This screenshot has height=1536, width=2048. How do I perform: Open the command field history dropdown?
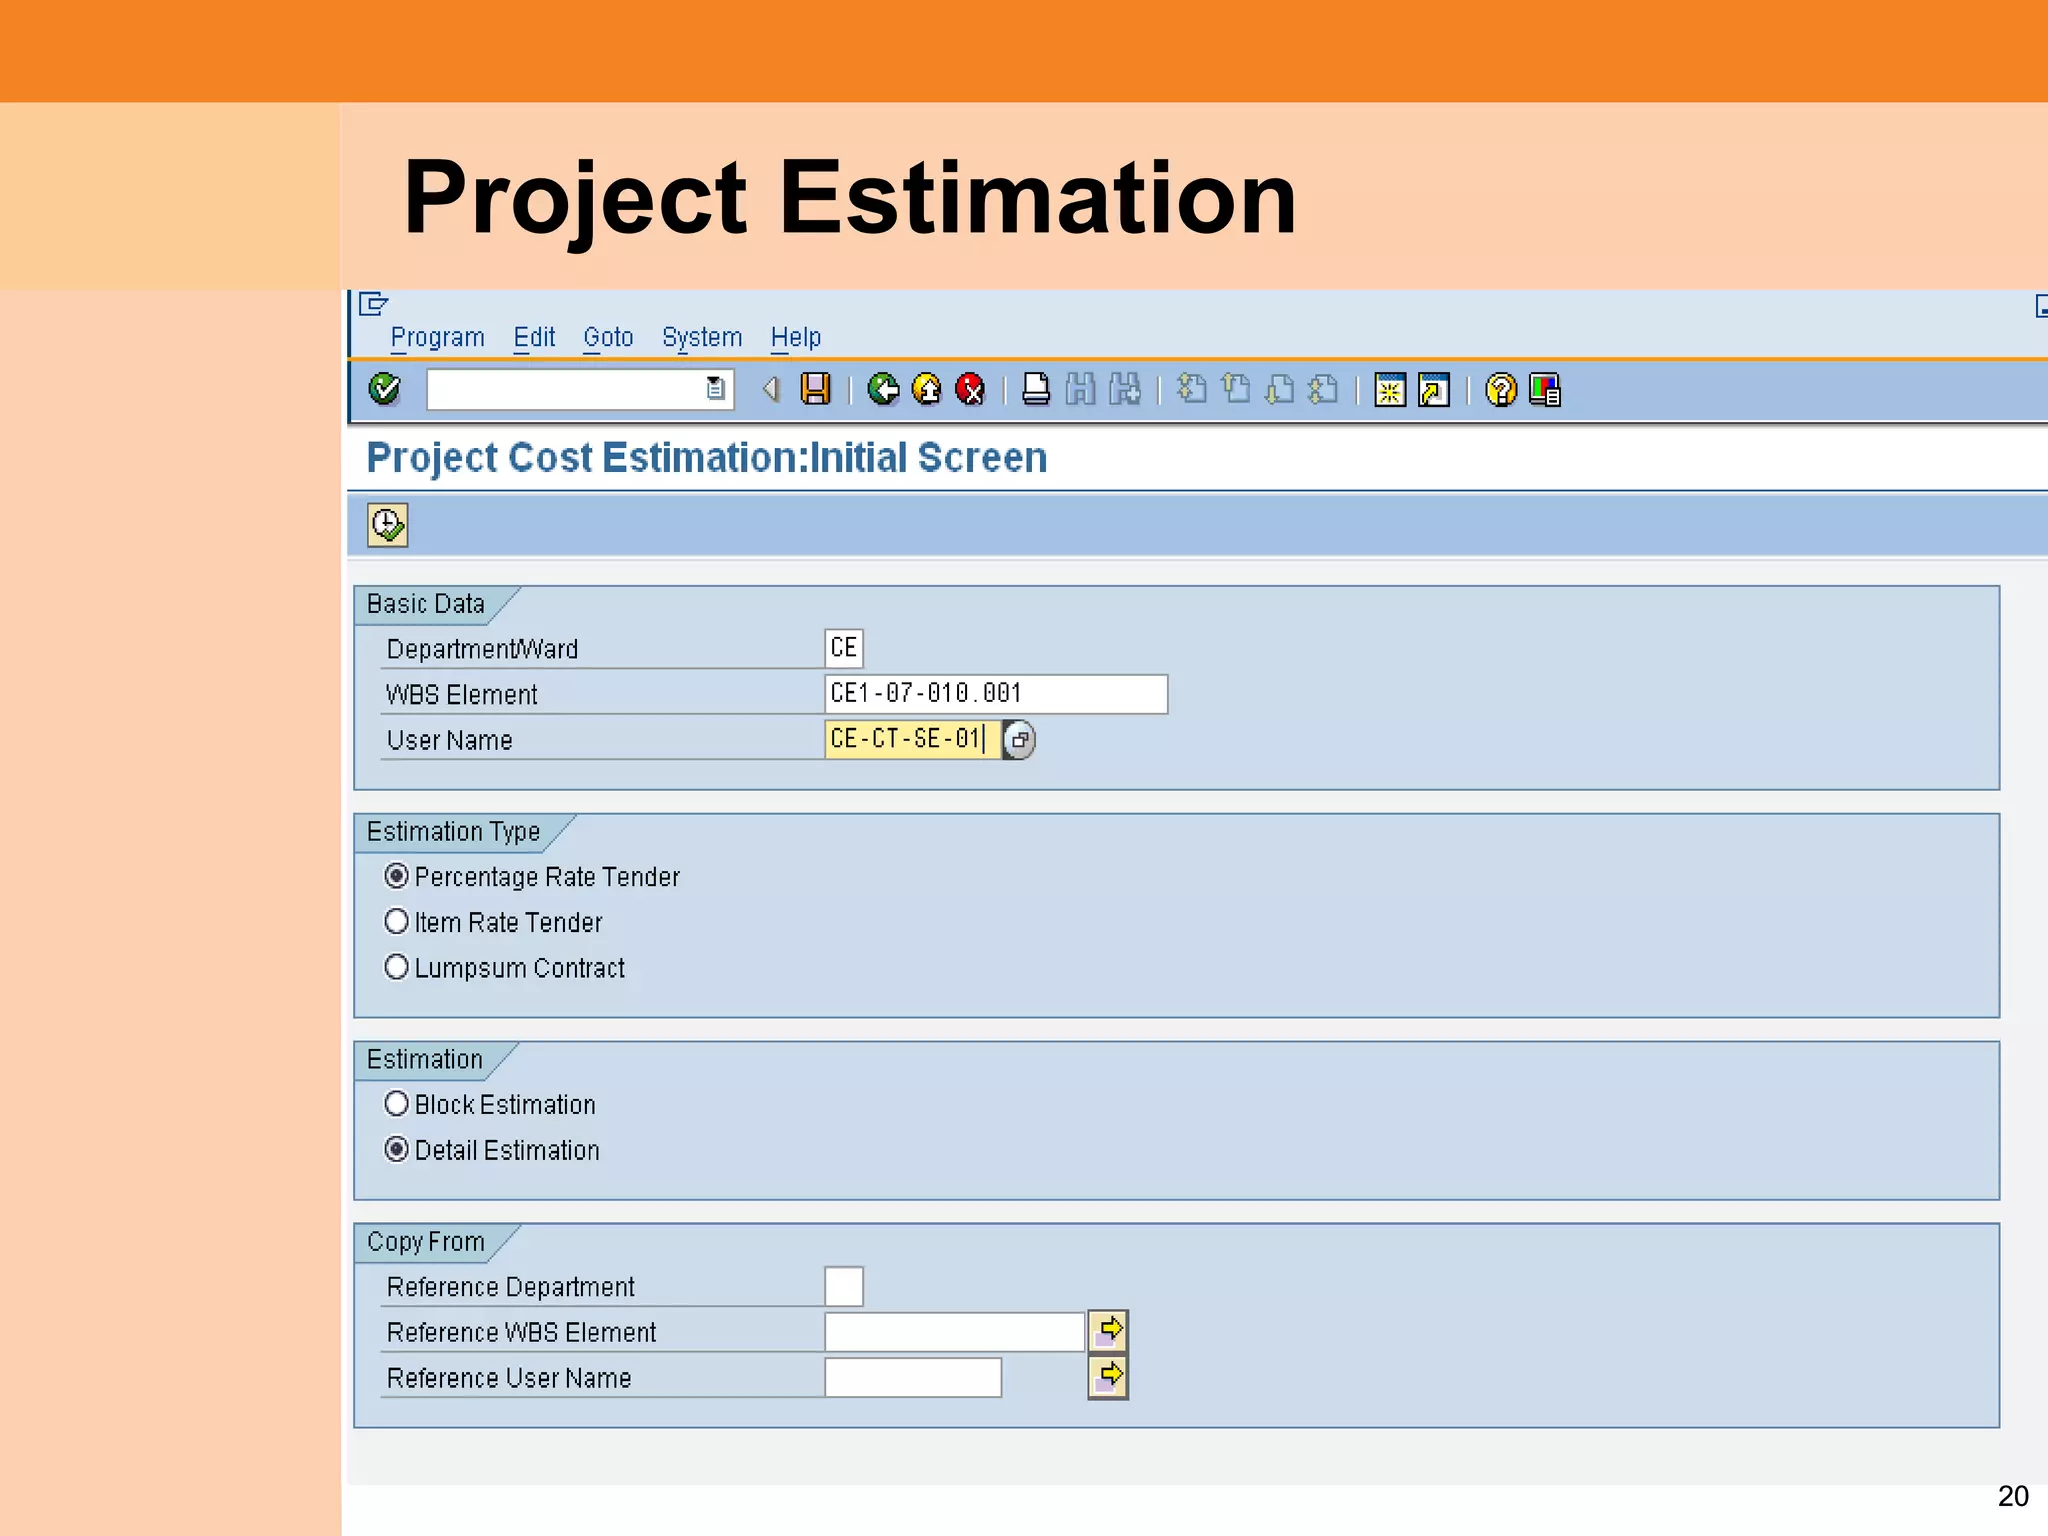pos(715,389)
